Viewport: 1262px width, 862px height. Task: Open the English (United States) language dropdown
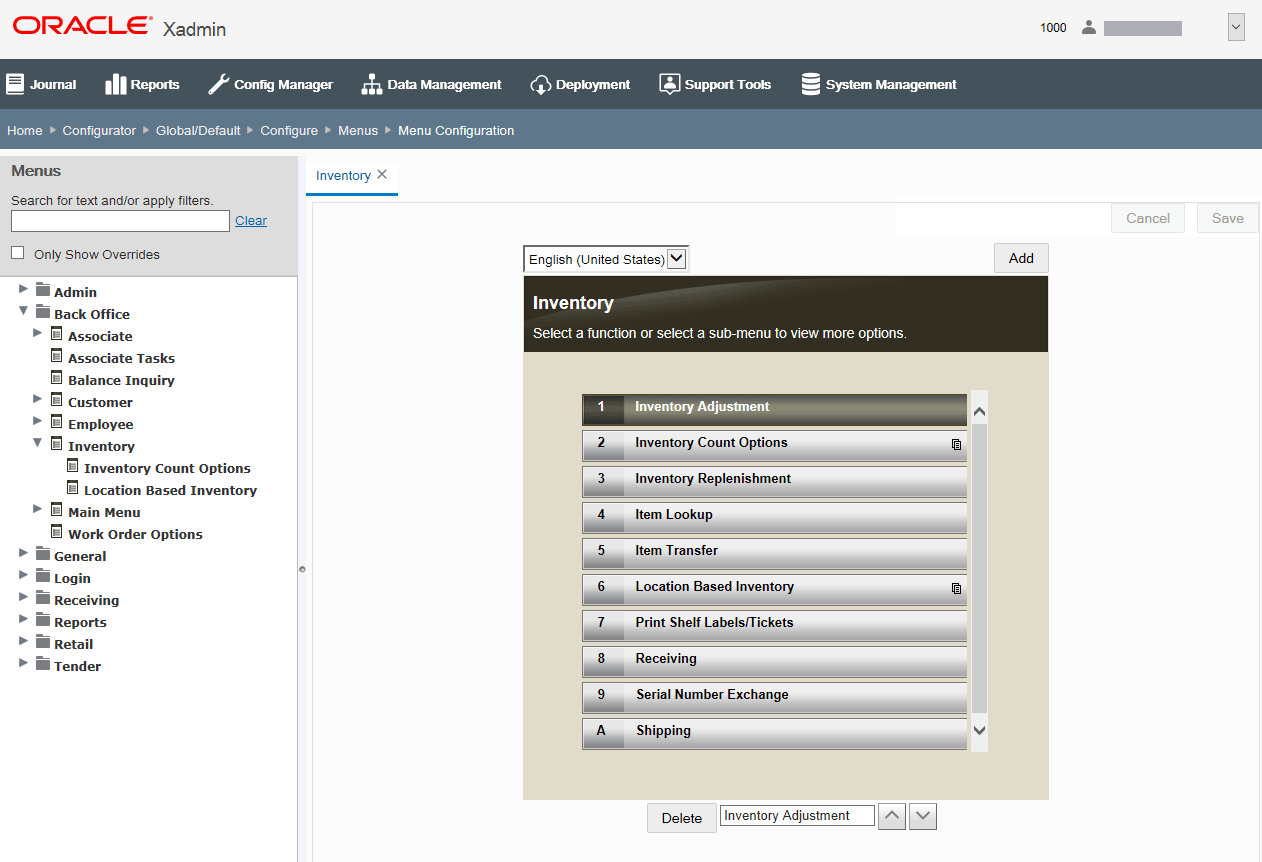(606, 259)
